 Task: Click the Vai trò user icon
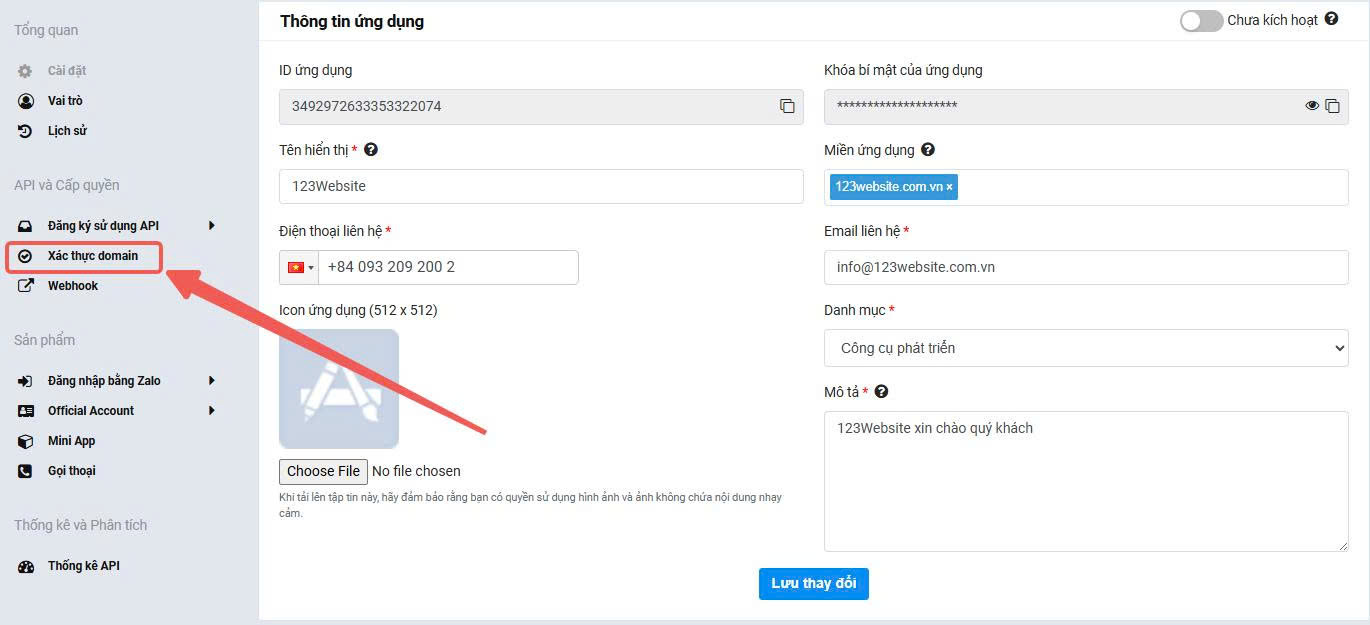coord(26,101)
